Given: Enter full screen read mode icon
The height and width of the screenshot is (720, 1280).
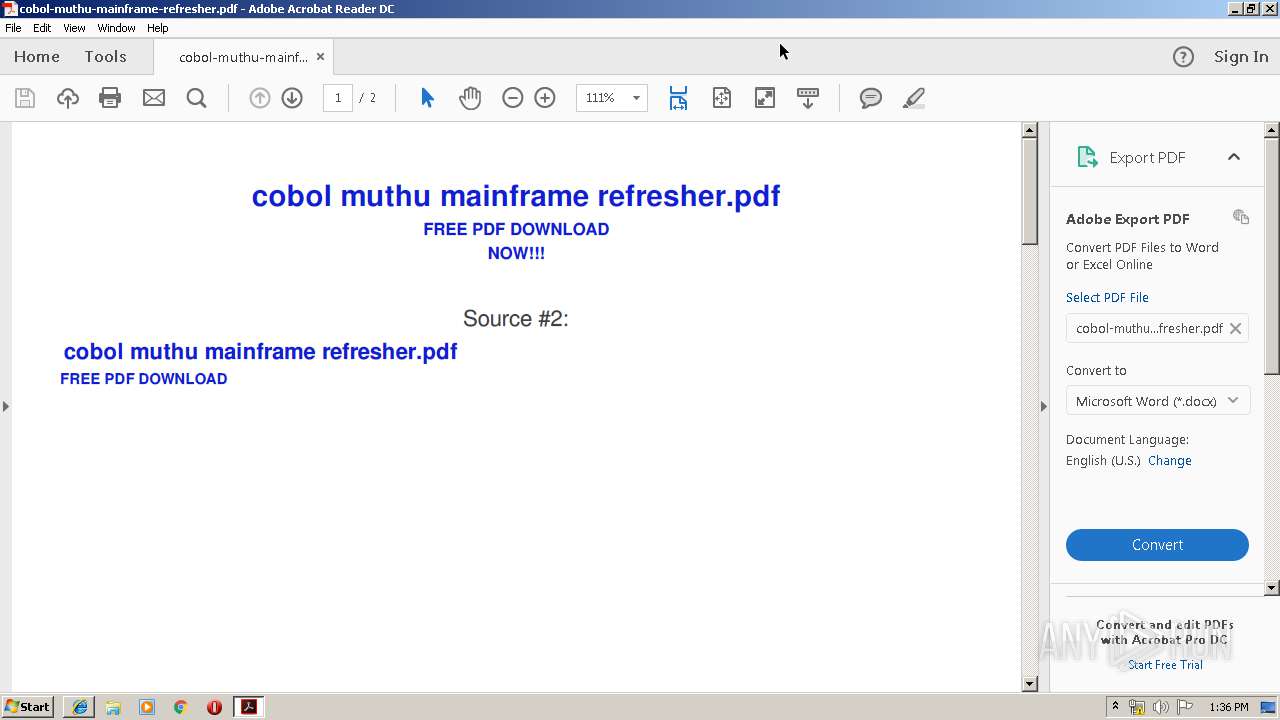Looking at the screenshot, I should (765, 98).
